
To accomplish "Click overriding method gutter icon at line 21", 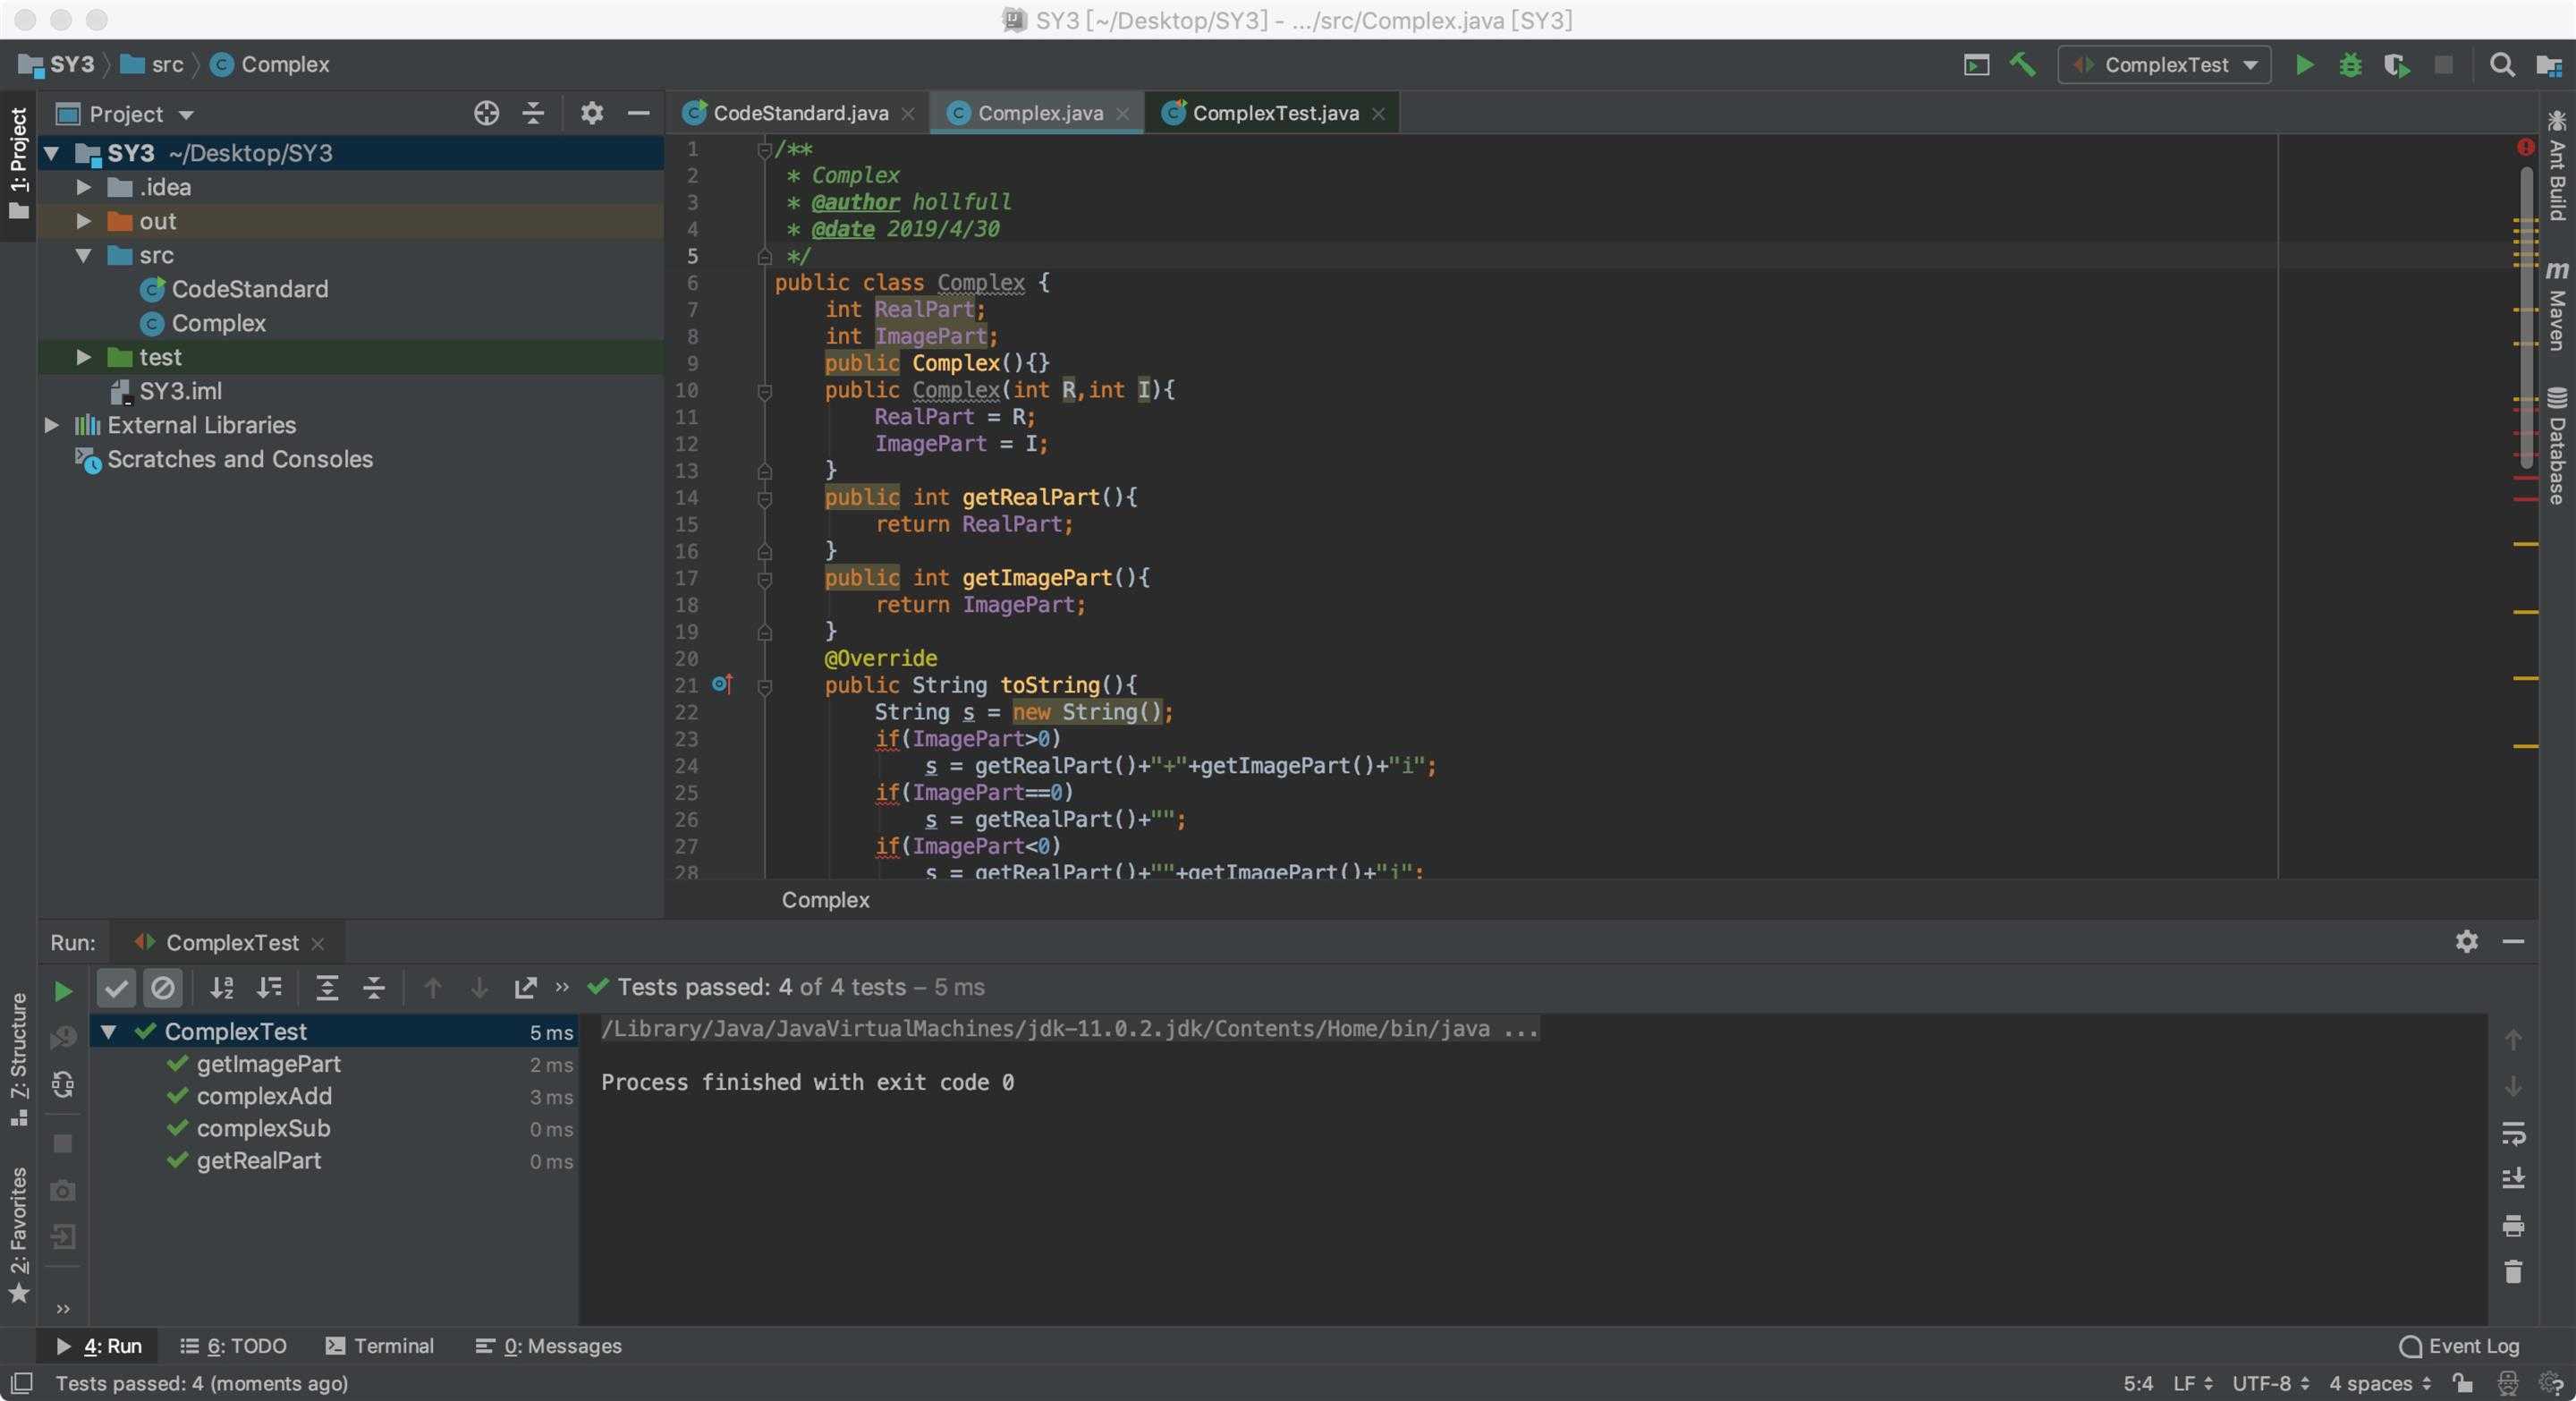I will pyautogui.click(x=722, y=685).
